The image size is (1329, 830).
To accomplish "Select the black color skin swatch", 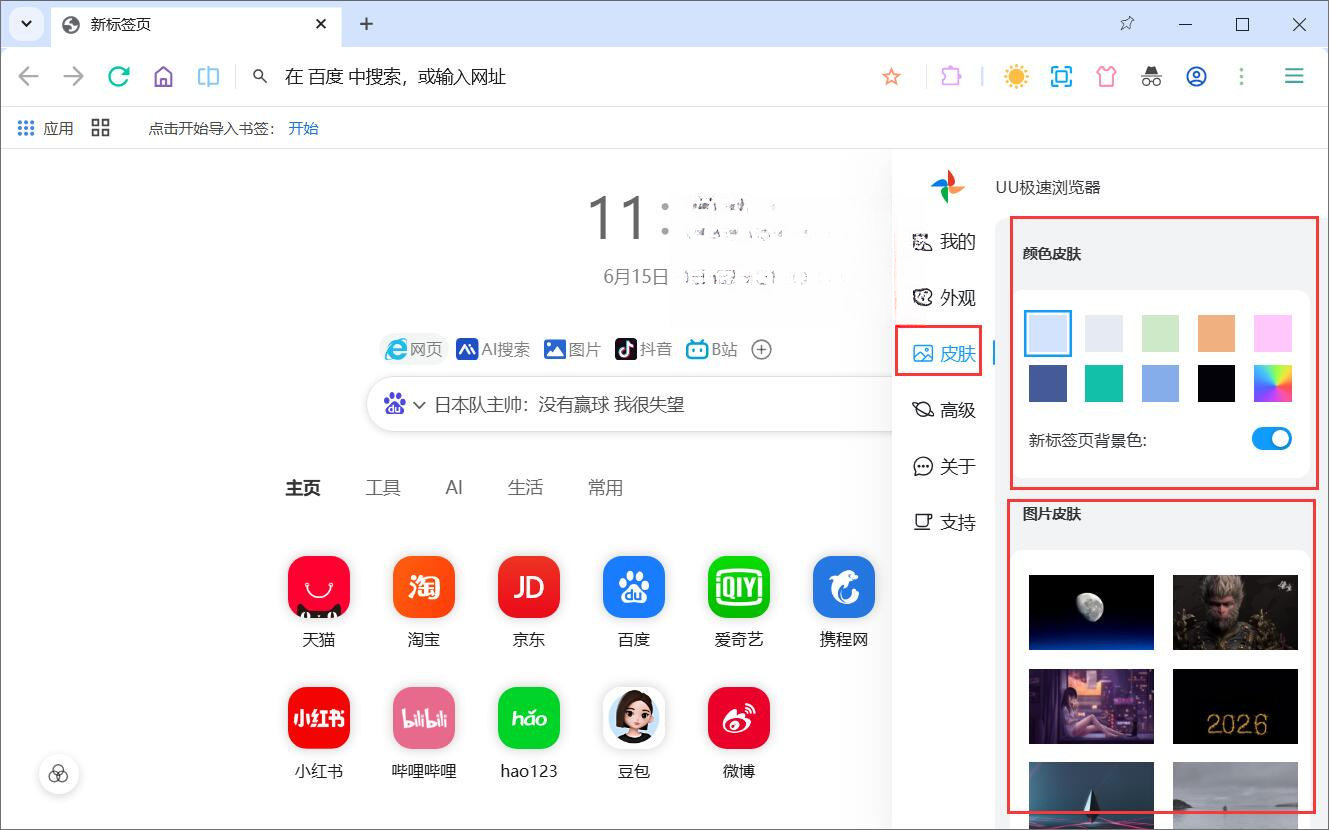I will (1216, 383).
